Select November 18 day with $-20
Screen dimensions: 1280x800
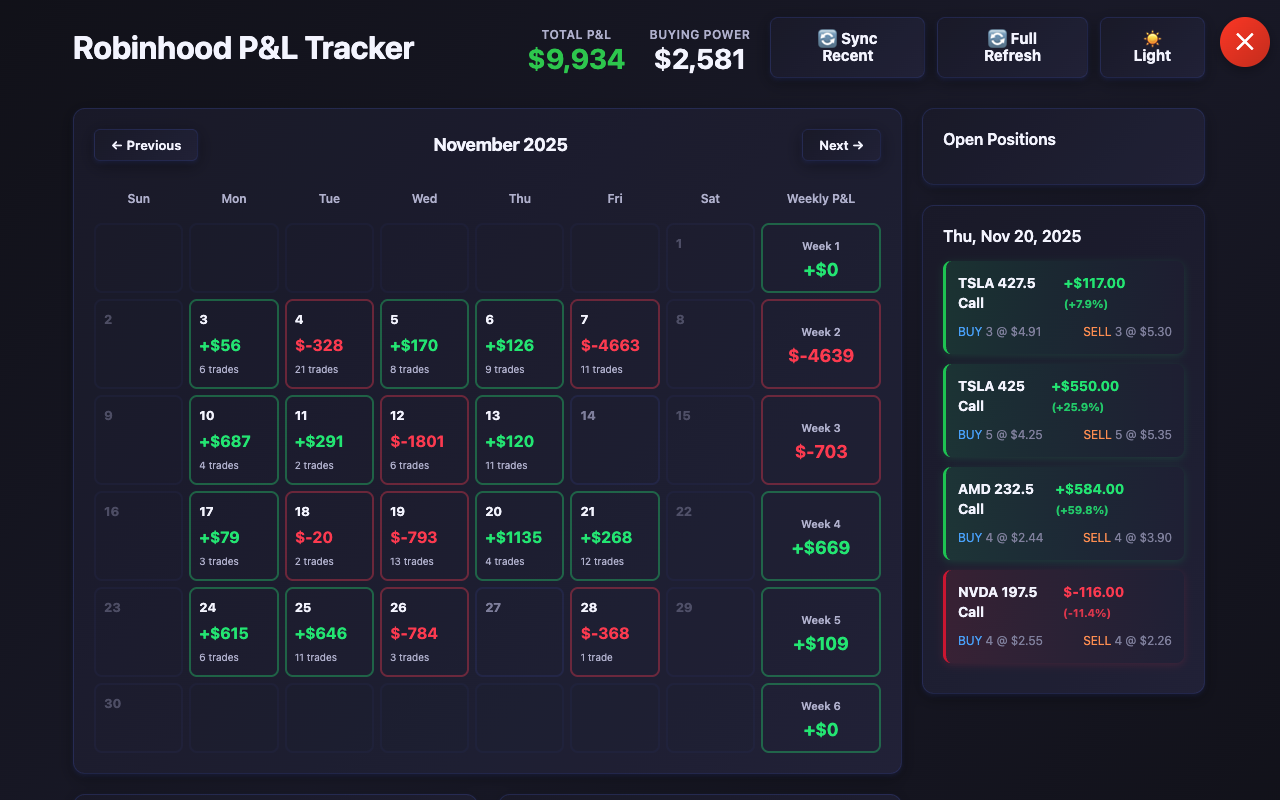pyautogui.click(x=329, y=536)
